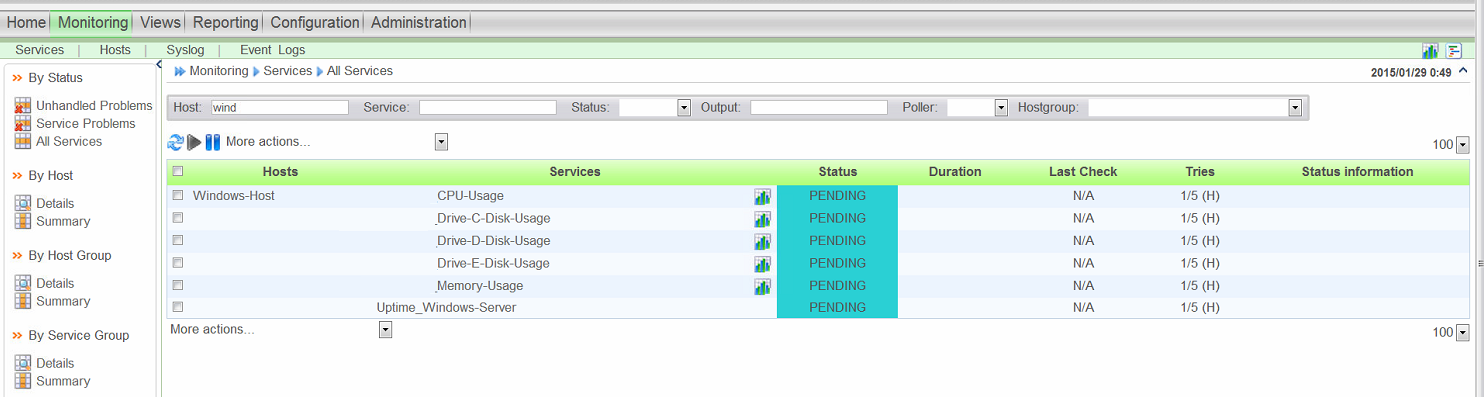The height and width of the screenshot is (397, 1484).
Task: Open the graph icon for Drive-E-Disk-Usage
Action: (762, 264)
